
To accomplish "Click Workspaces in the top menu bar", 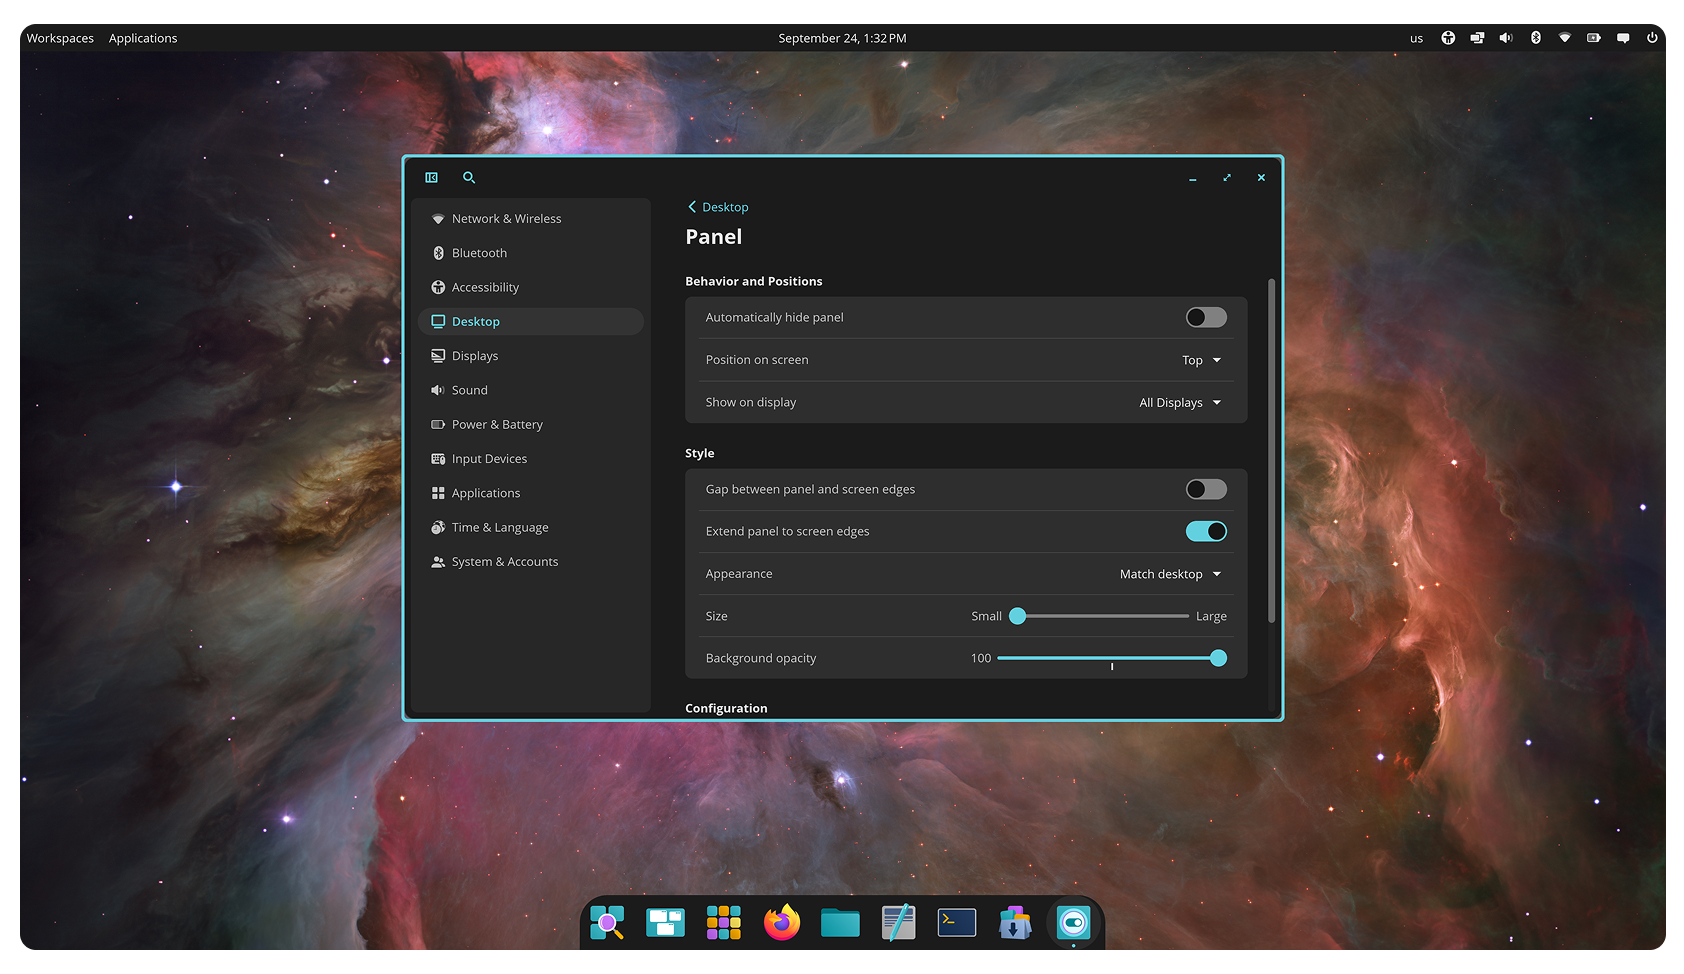I will click(60, 37).
